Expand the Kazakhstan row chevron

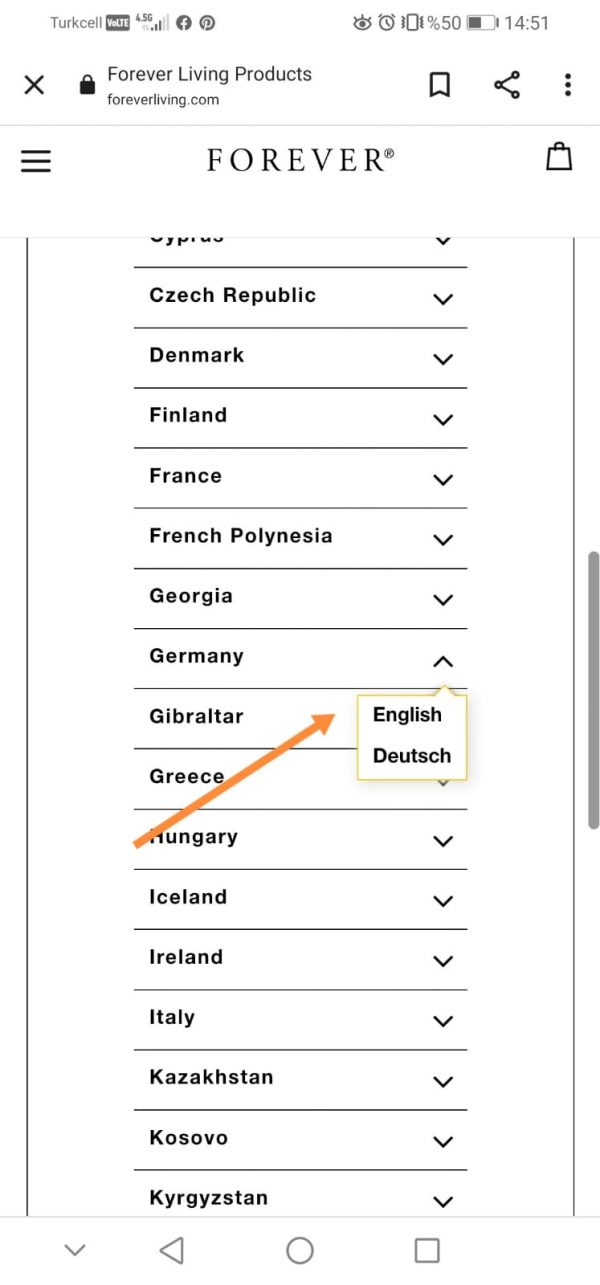click(443, 1081)
